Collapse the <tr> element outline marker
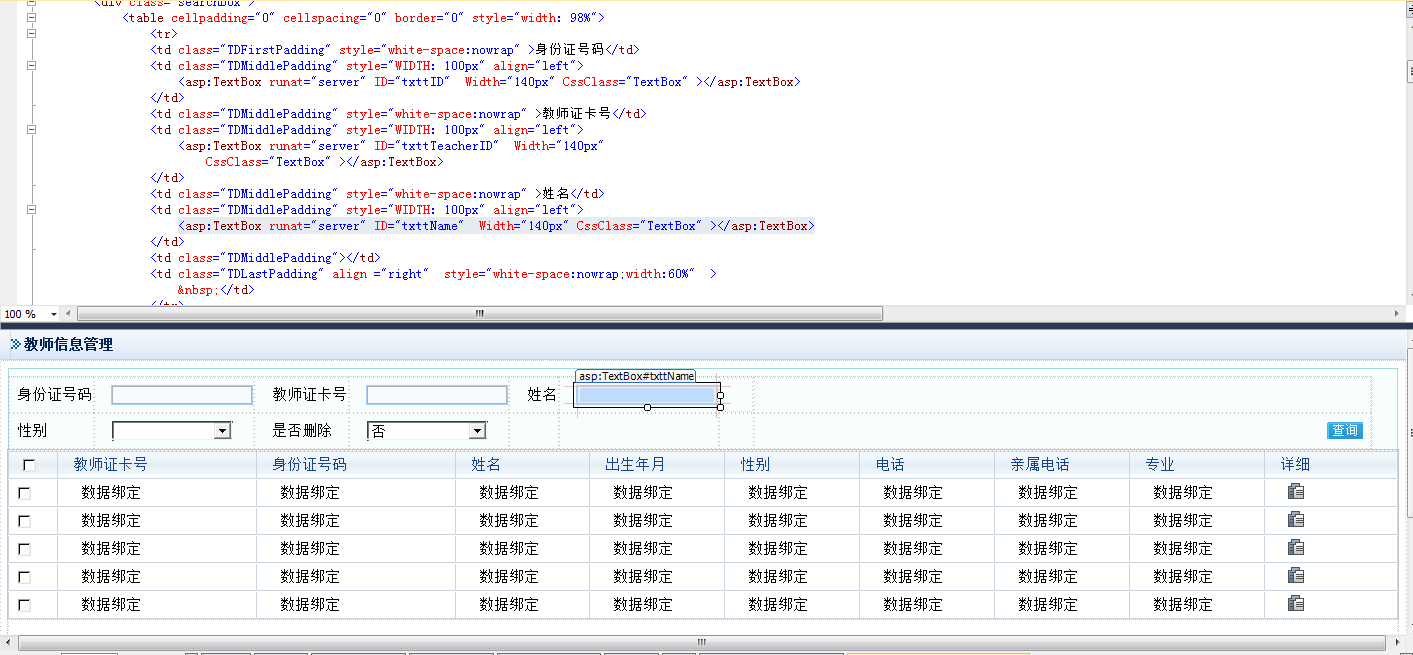This screenshot has height=655, width=1413. pos(31,34)
